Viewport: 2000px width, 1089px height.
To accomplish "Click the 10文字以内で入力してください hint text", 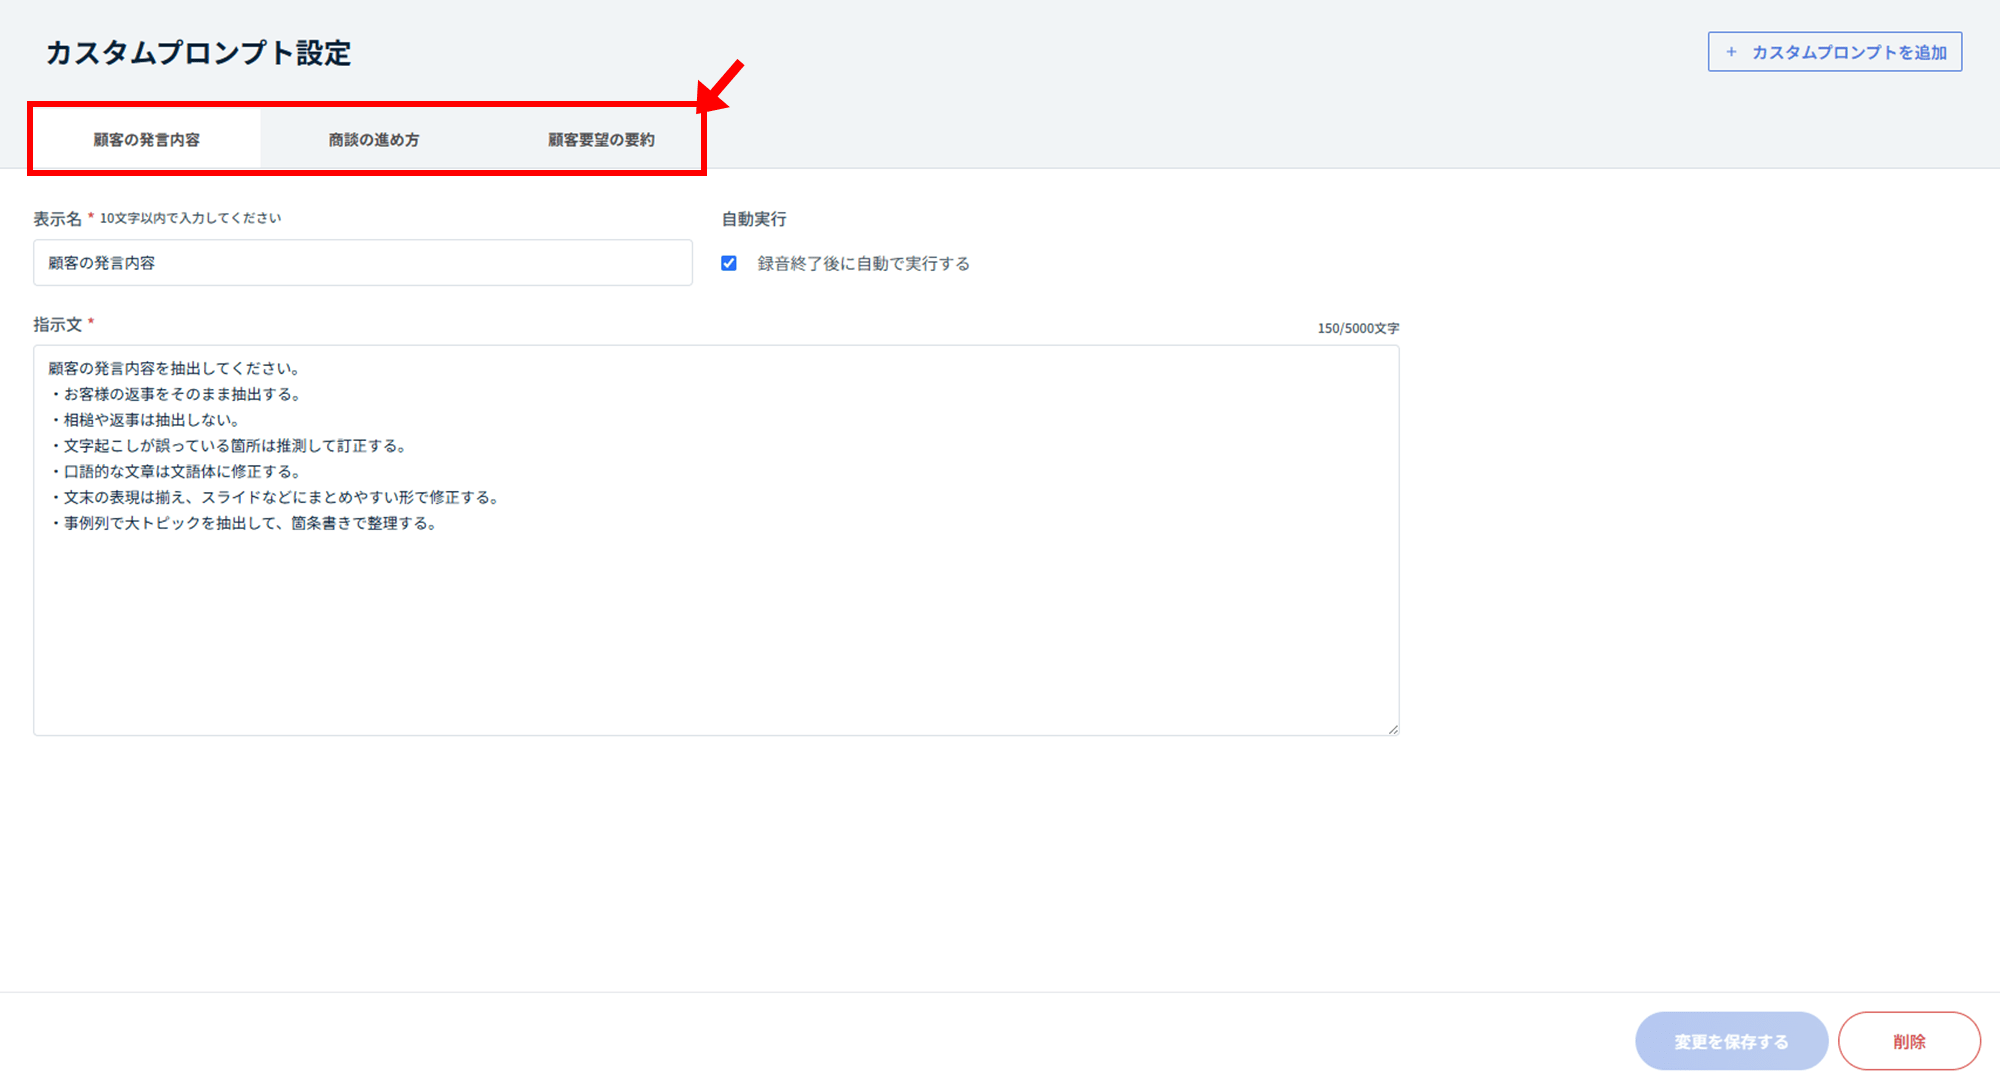I will tap(190, 218).
